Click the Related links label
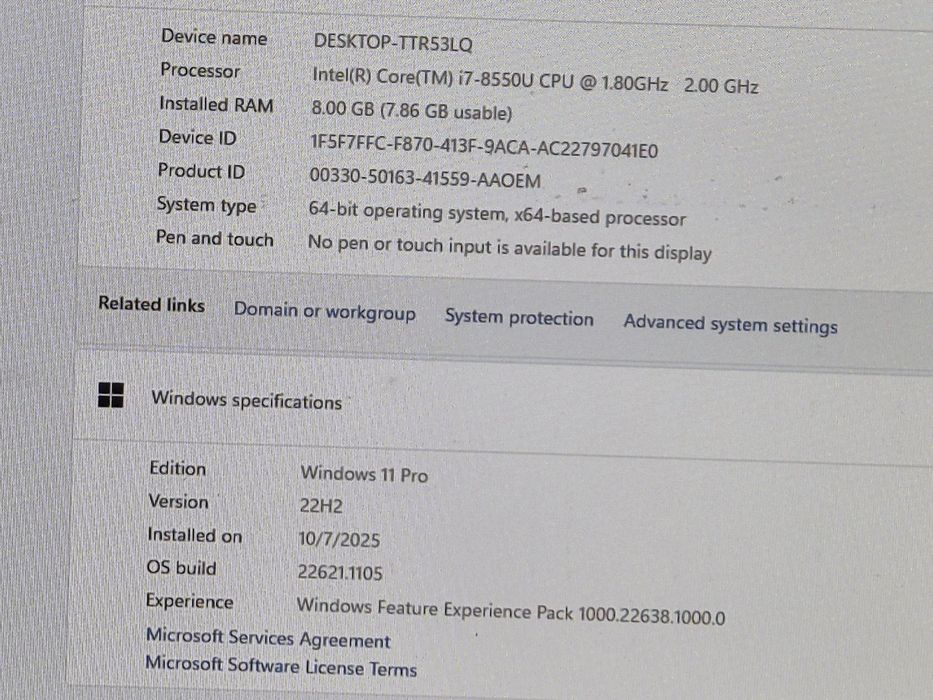This screenshot has width=933, height=700. [152, 304]
